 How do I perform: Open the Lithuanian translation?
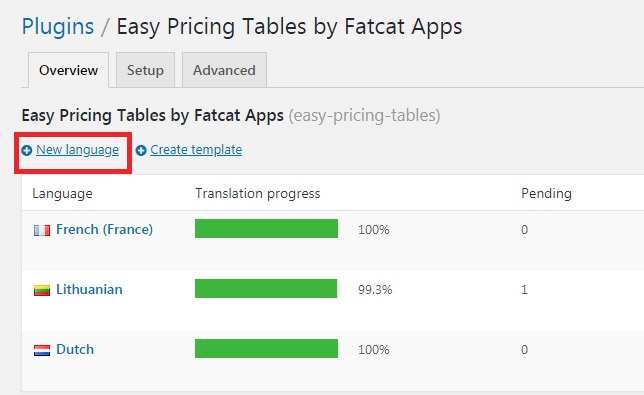point(89,289)
